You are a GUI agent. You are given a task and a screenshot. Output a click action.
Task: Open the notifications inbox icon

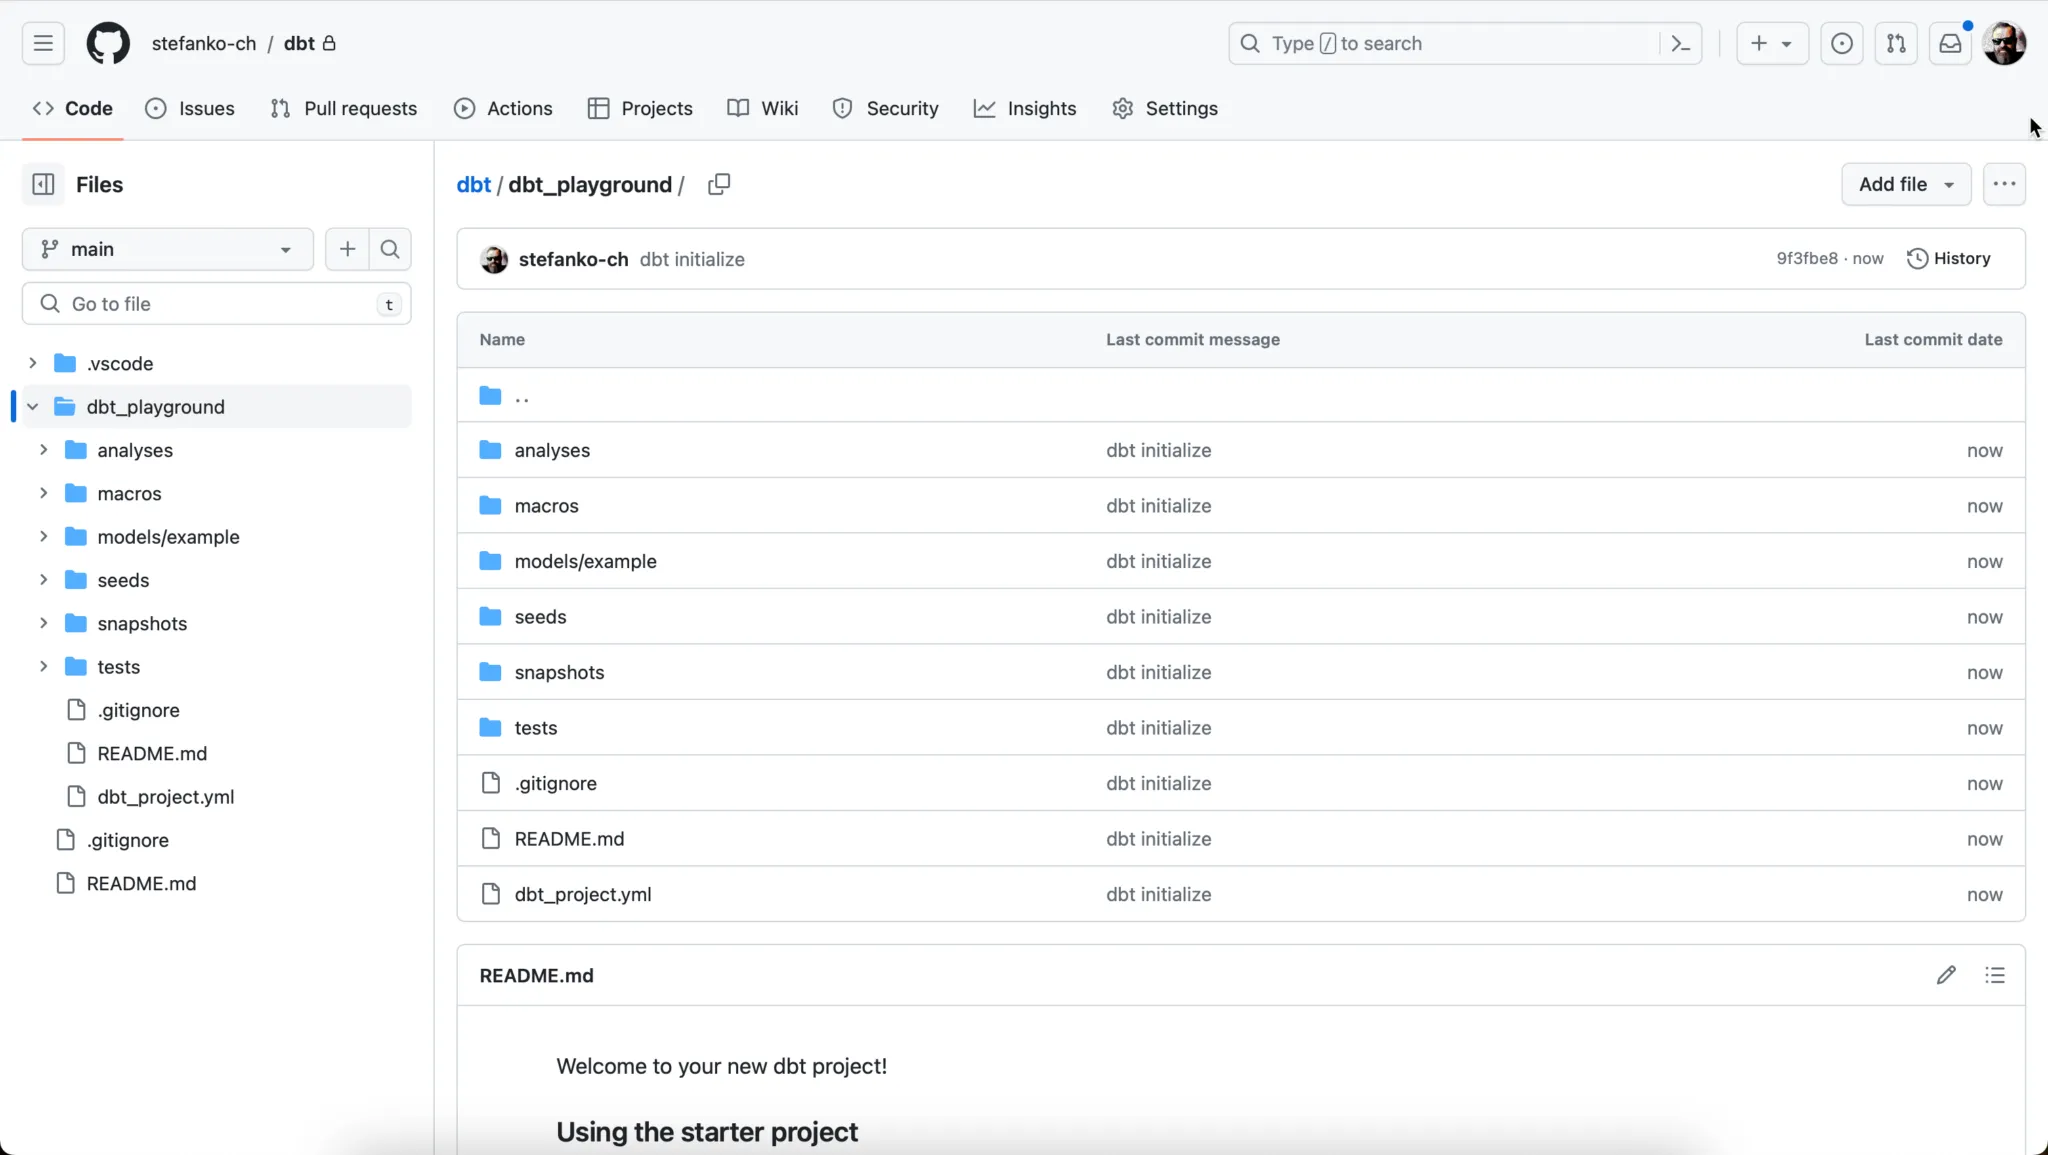1950,44
